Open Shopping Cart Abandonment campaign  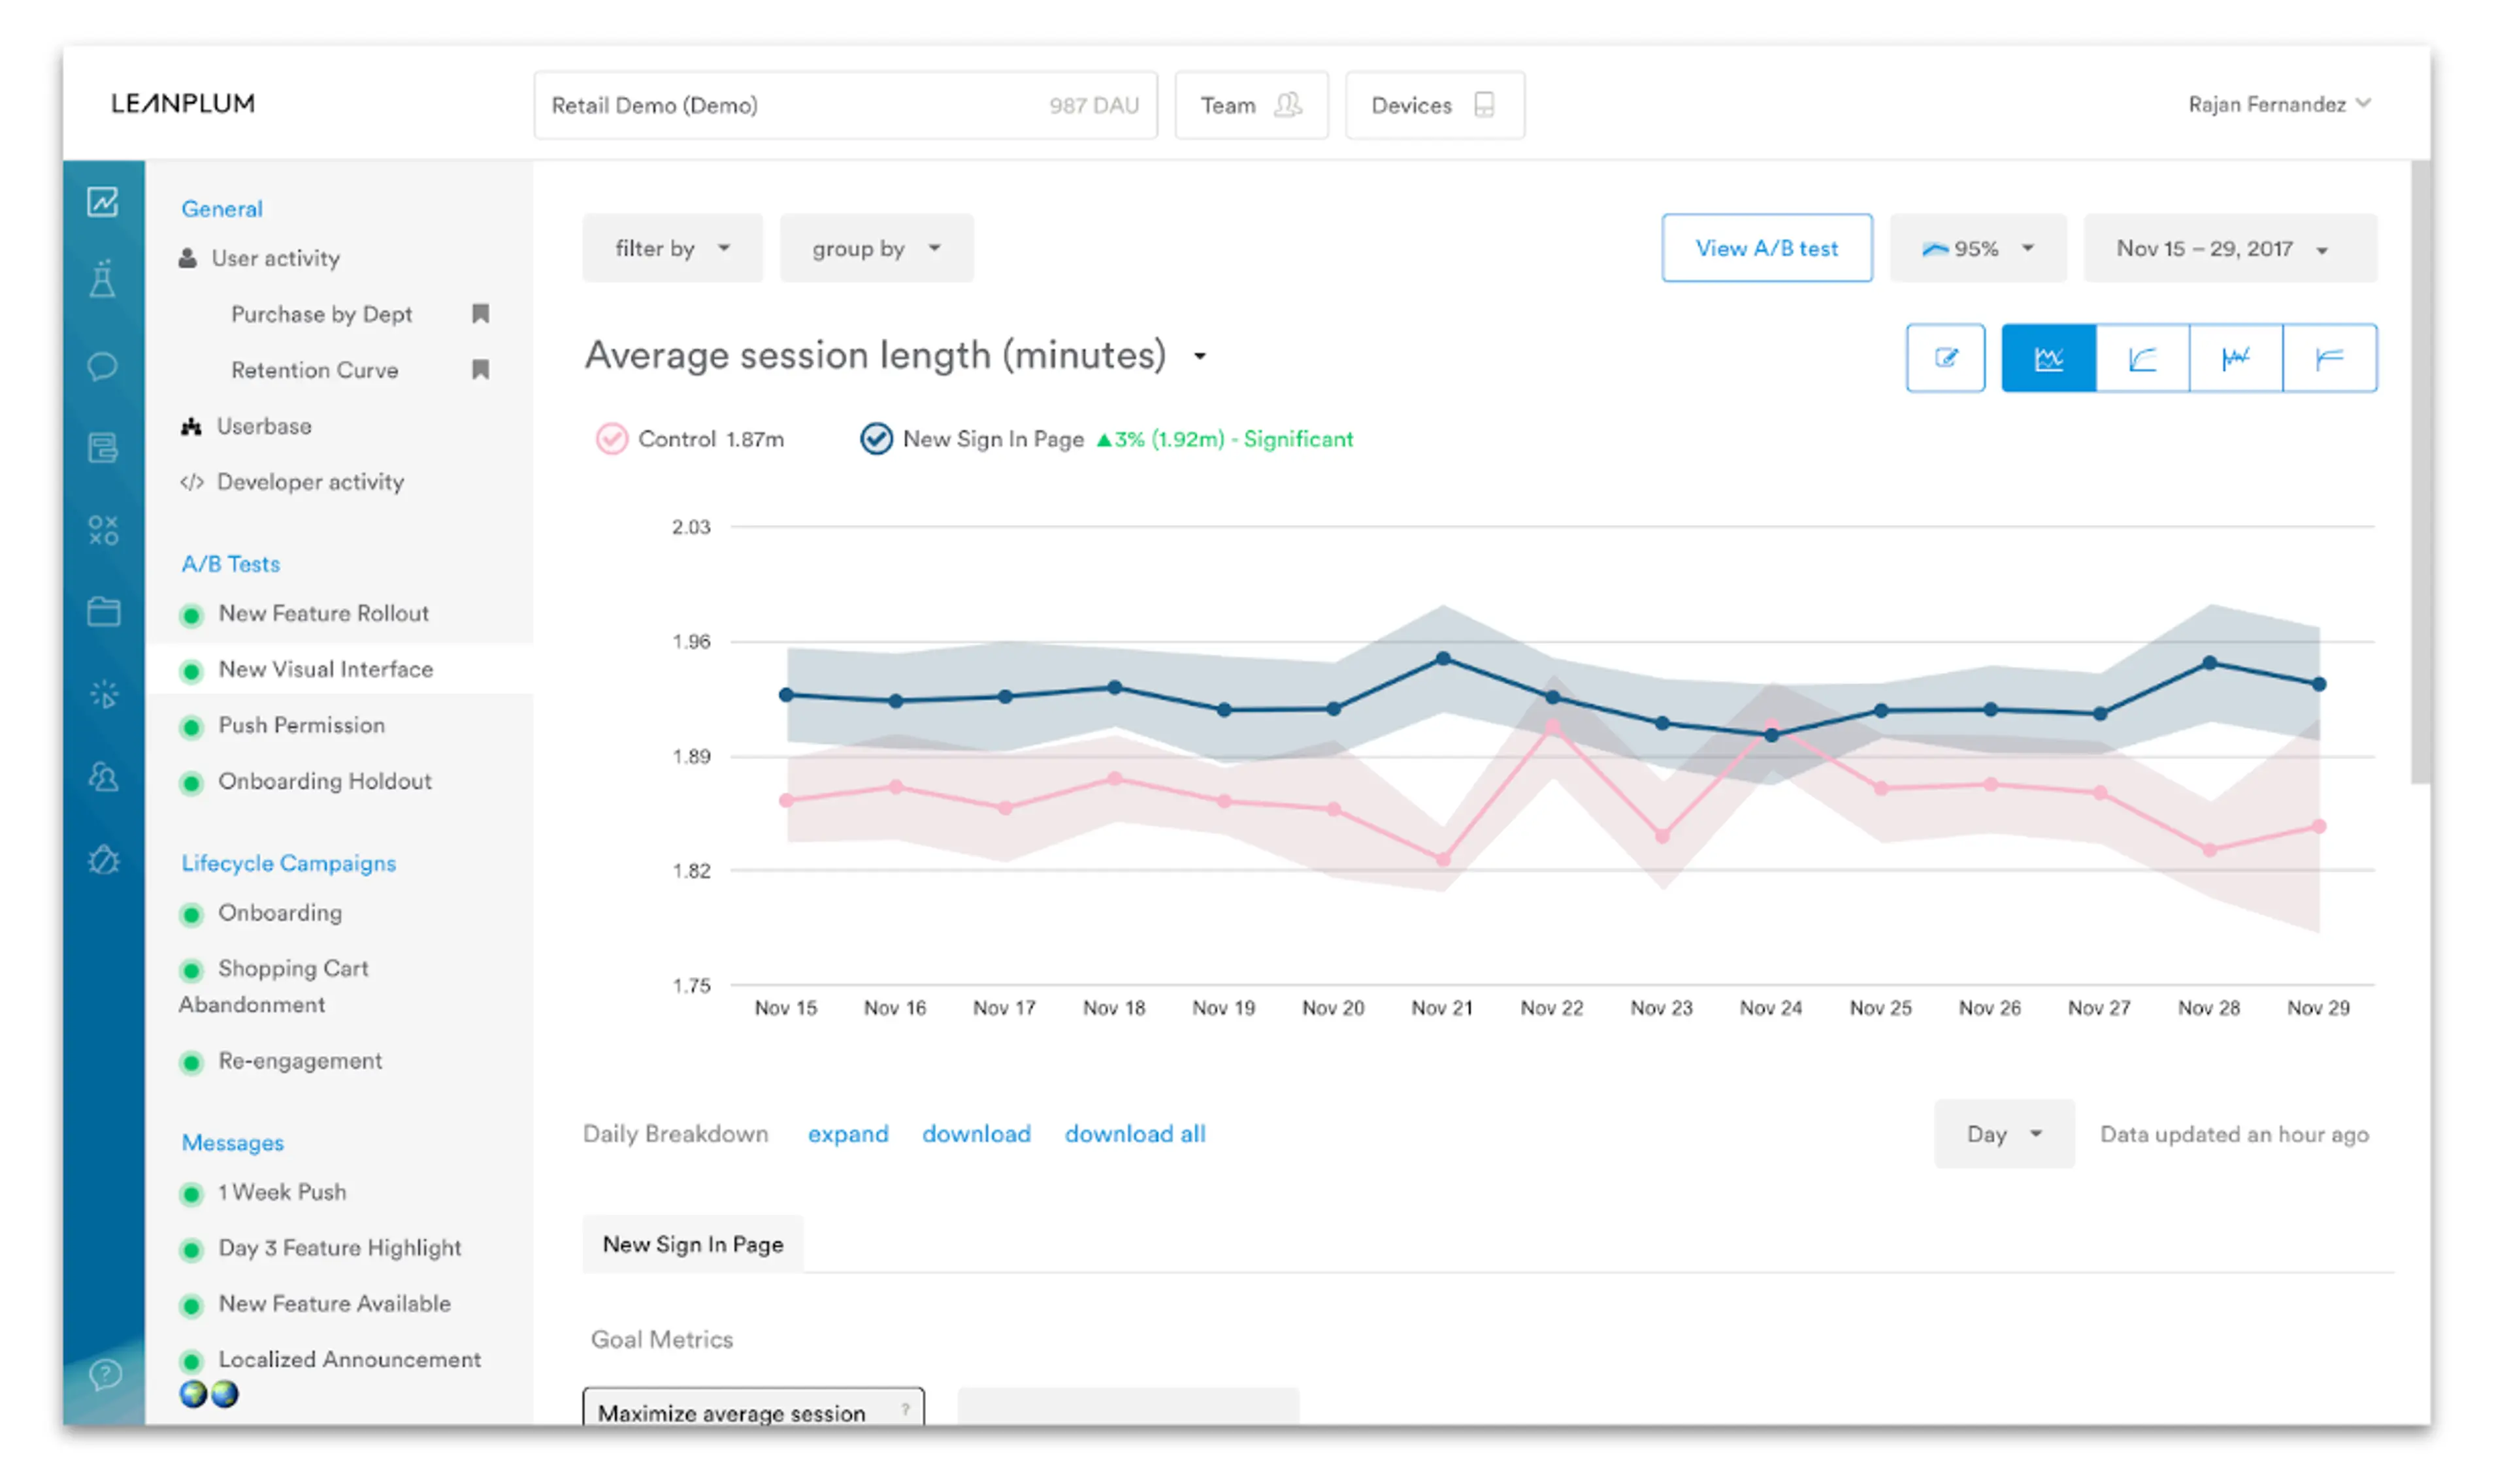[x=274, y=987]
